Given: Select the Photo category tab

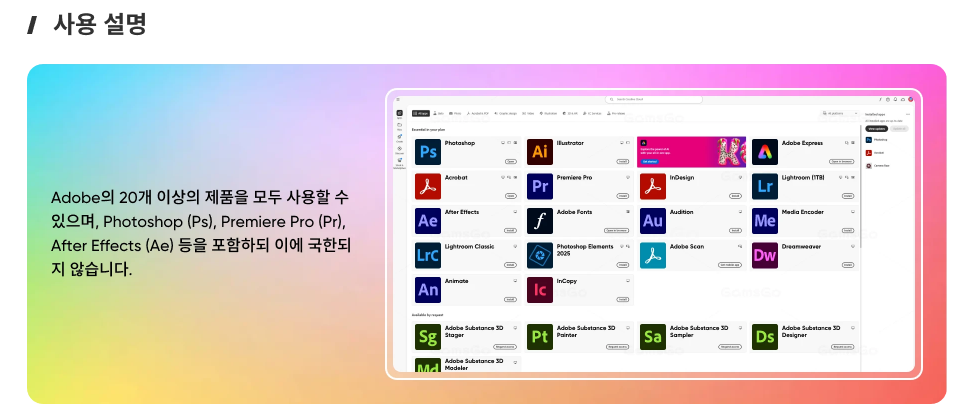Looking at the screenshot, I should pos(455,113).
